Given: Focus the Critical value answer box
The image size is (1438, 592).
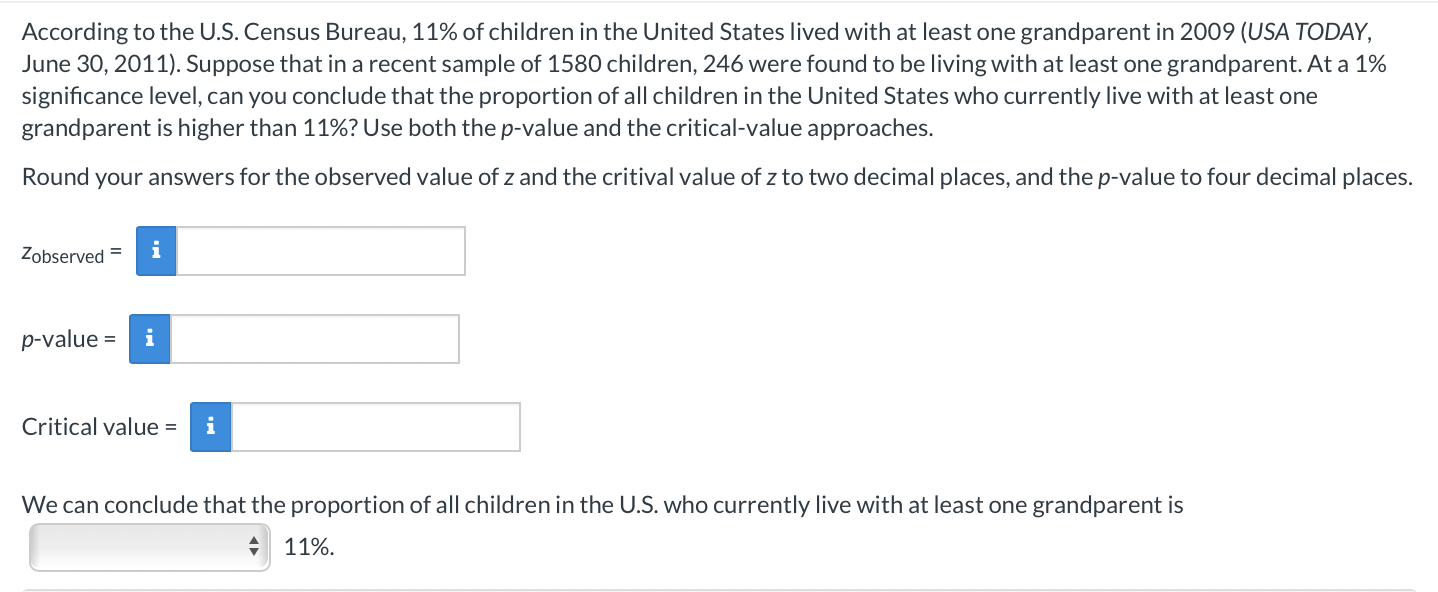Looking at the screenshot, I should tap(377, 426).
